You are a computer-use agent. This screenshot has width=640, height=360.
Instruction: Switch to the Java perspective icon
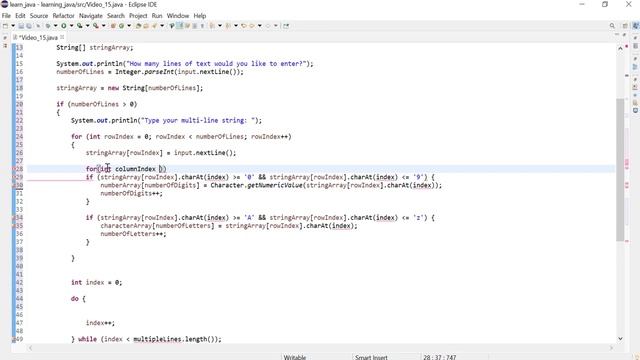636,26
